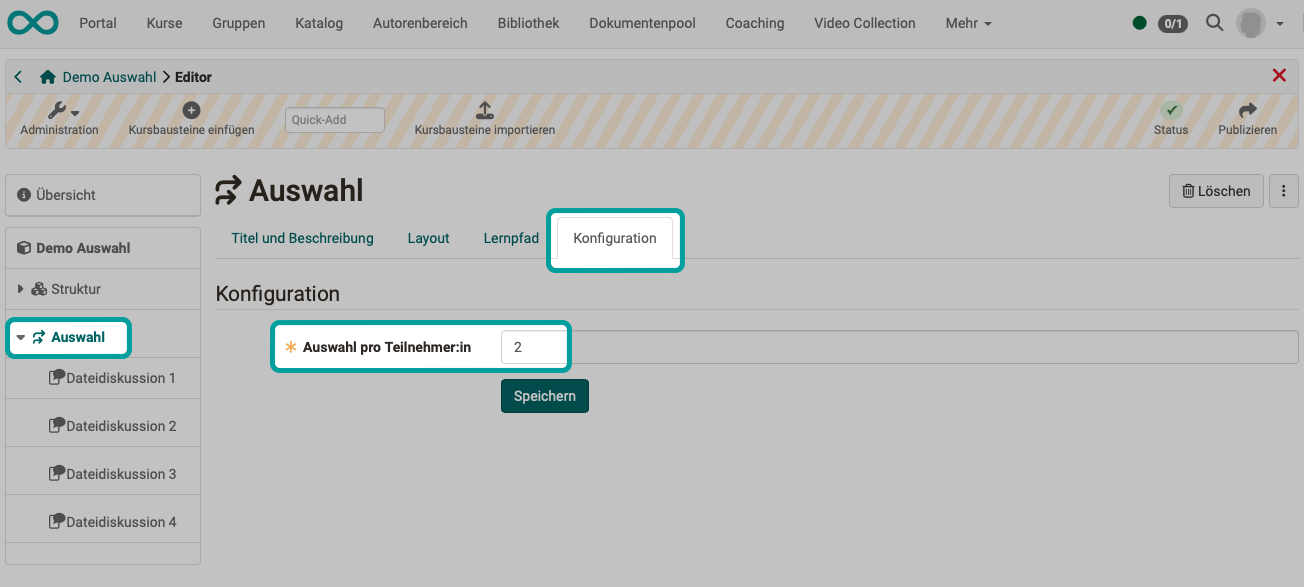Expand the Struktur tree node
The height and width of the screenshot is (587, 1304).
[x=20, y=288]
